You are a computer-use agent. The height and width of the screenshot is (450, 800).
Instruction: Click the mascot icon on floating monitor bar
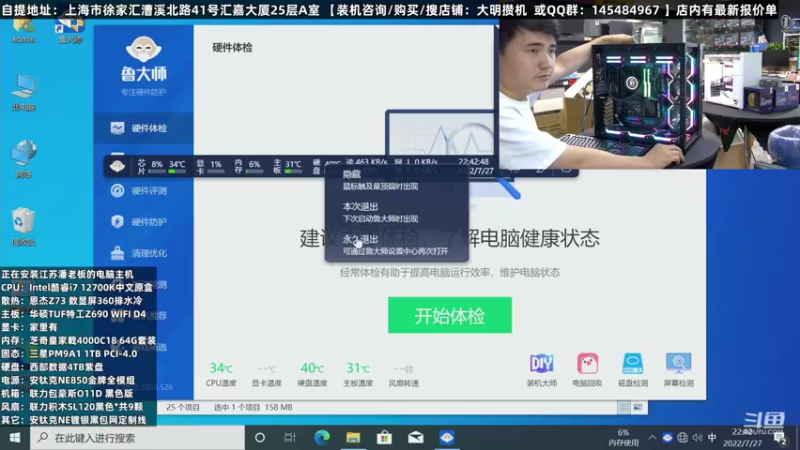point(117,166)
